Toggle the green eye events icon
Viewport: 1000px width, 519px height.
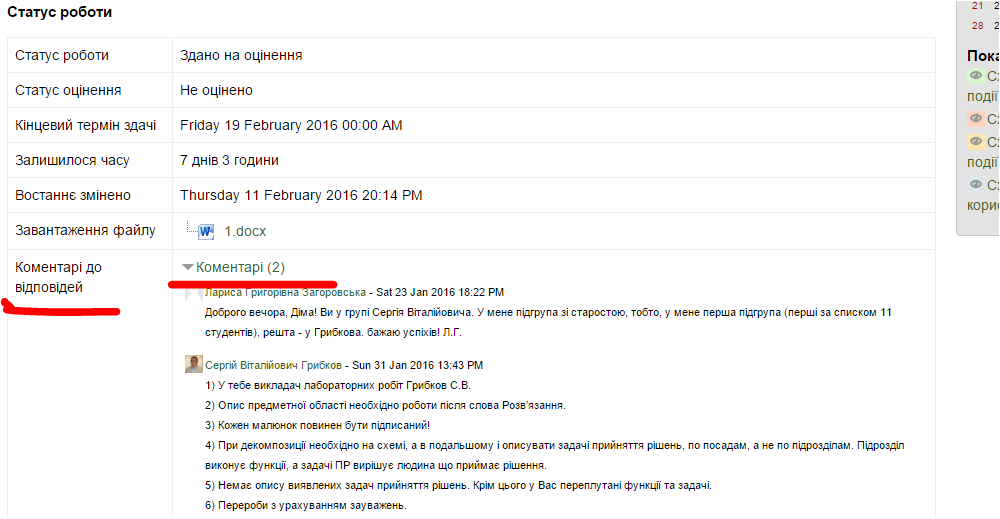coord(976,76)
